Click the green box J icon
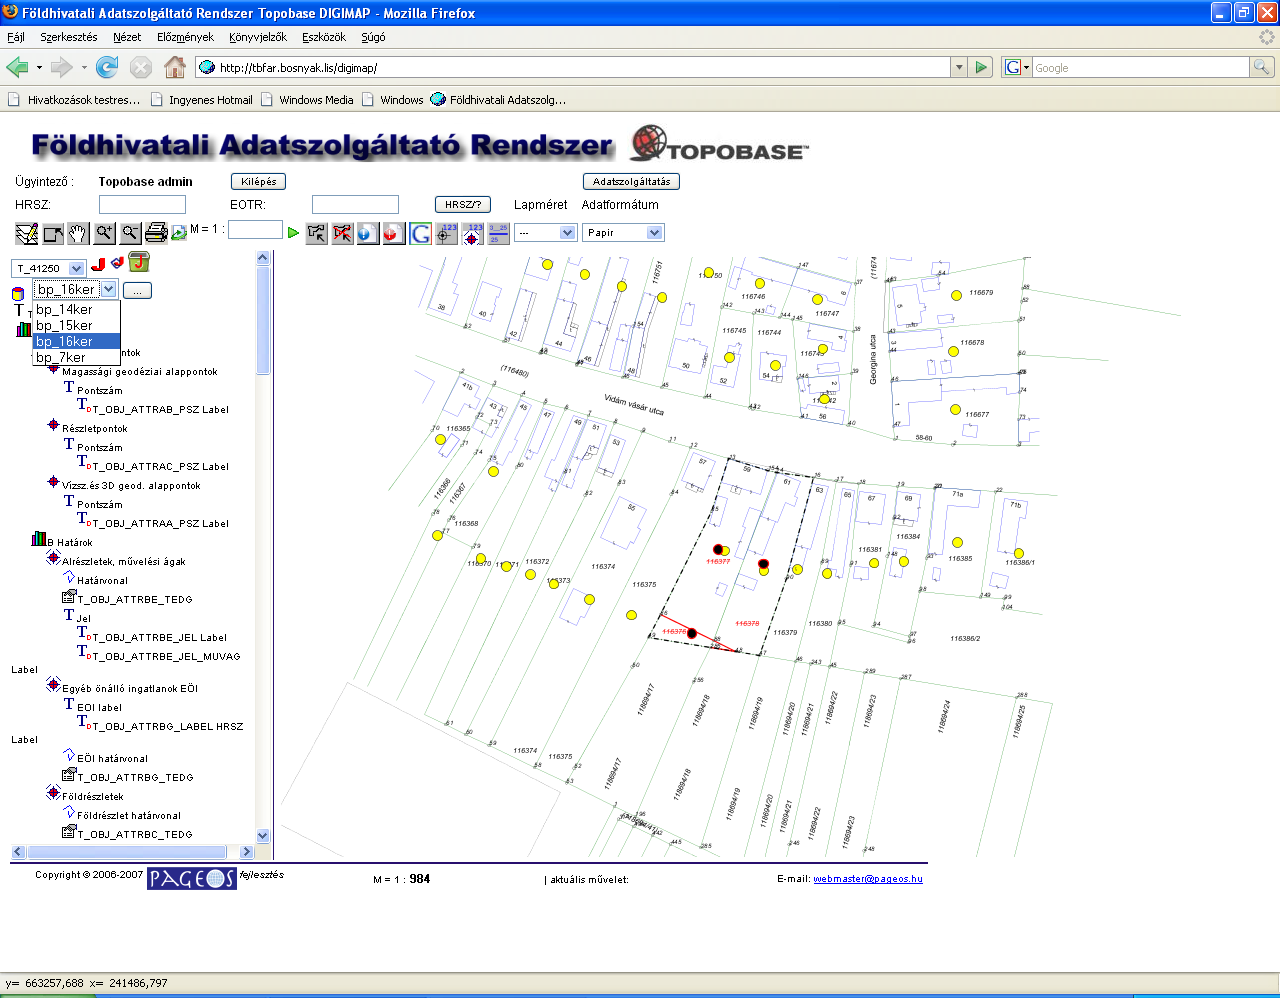The width and height of the screenshot is (1280, 998). 139,262
